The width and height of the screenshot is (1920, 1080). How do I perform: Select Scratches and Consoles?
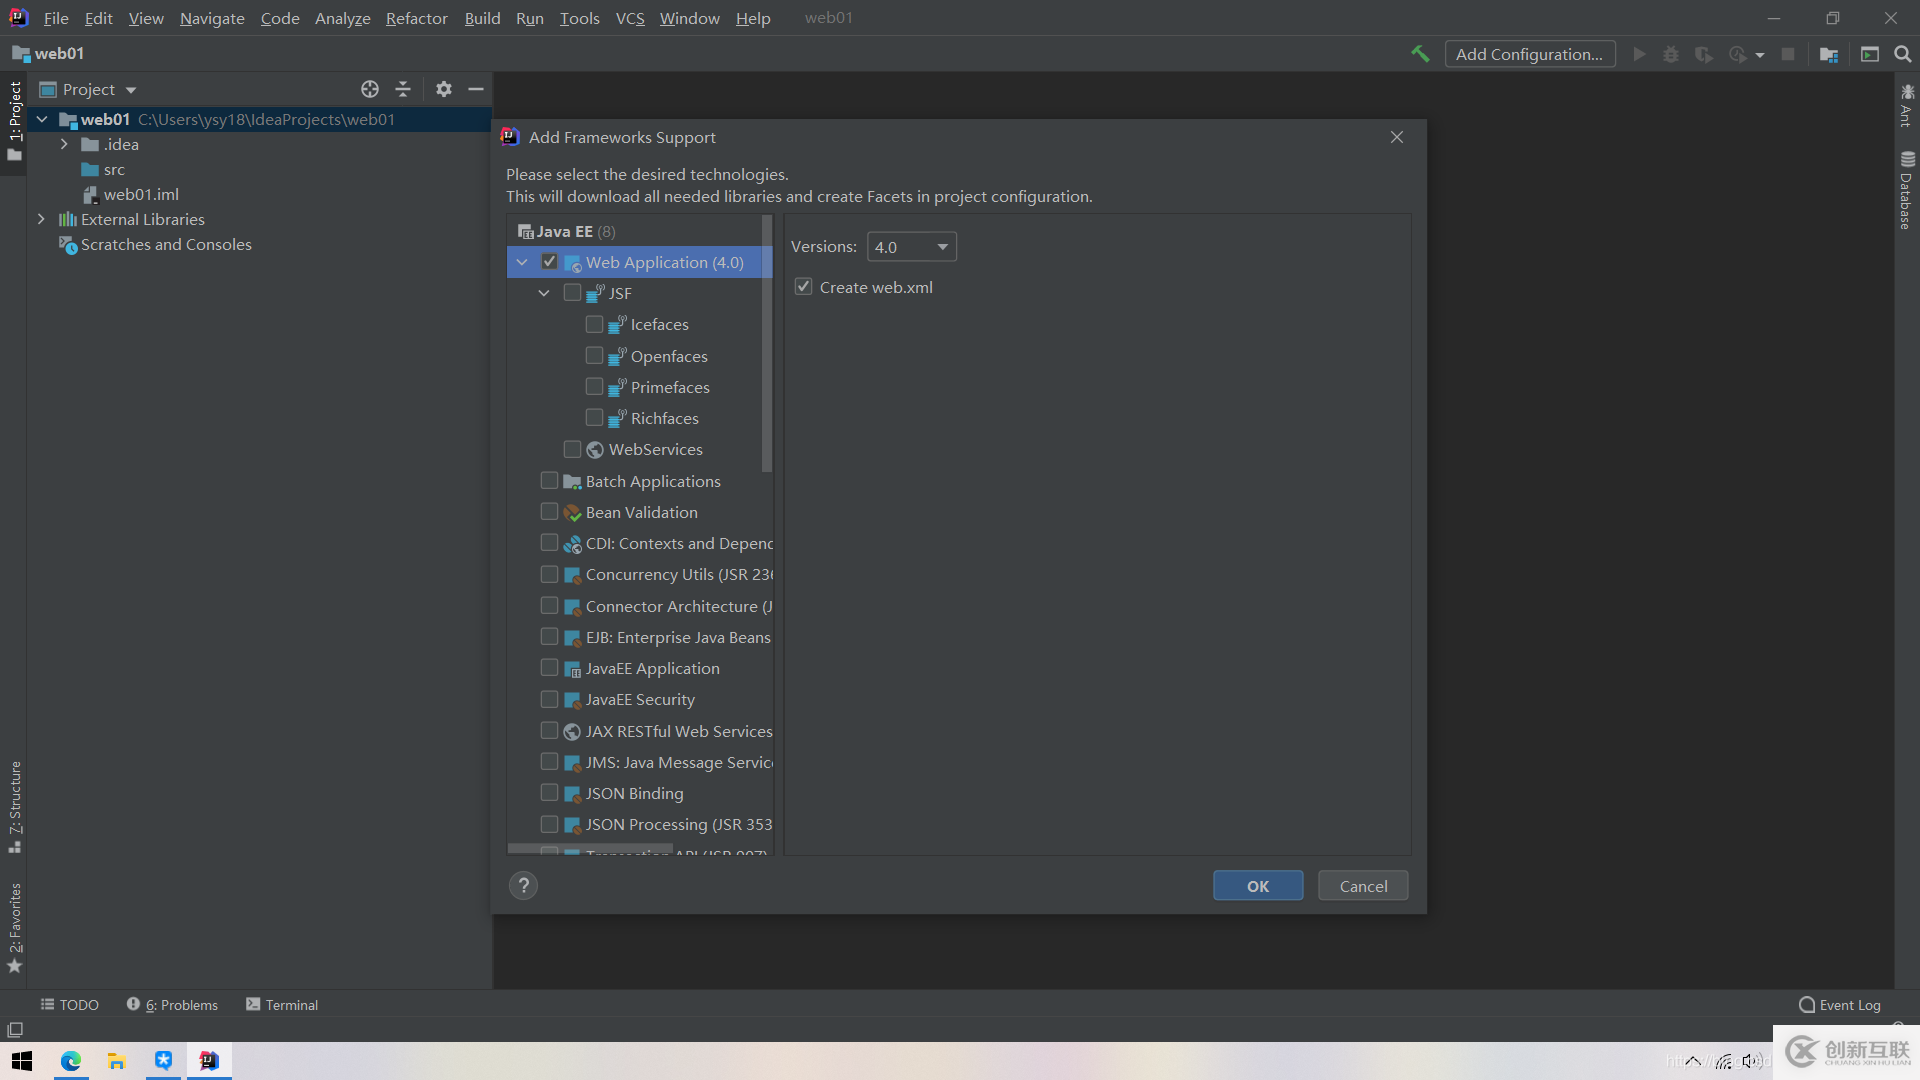point(166,244)
